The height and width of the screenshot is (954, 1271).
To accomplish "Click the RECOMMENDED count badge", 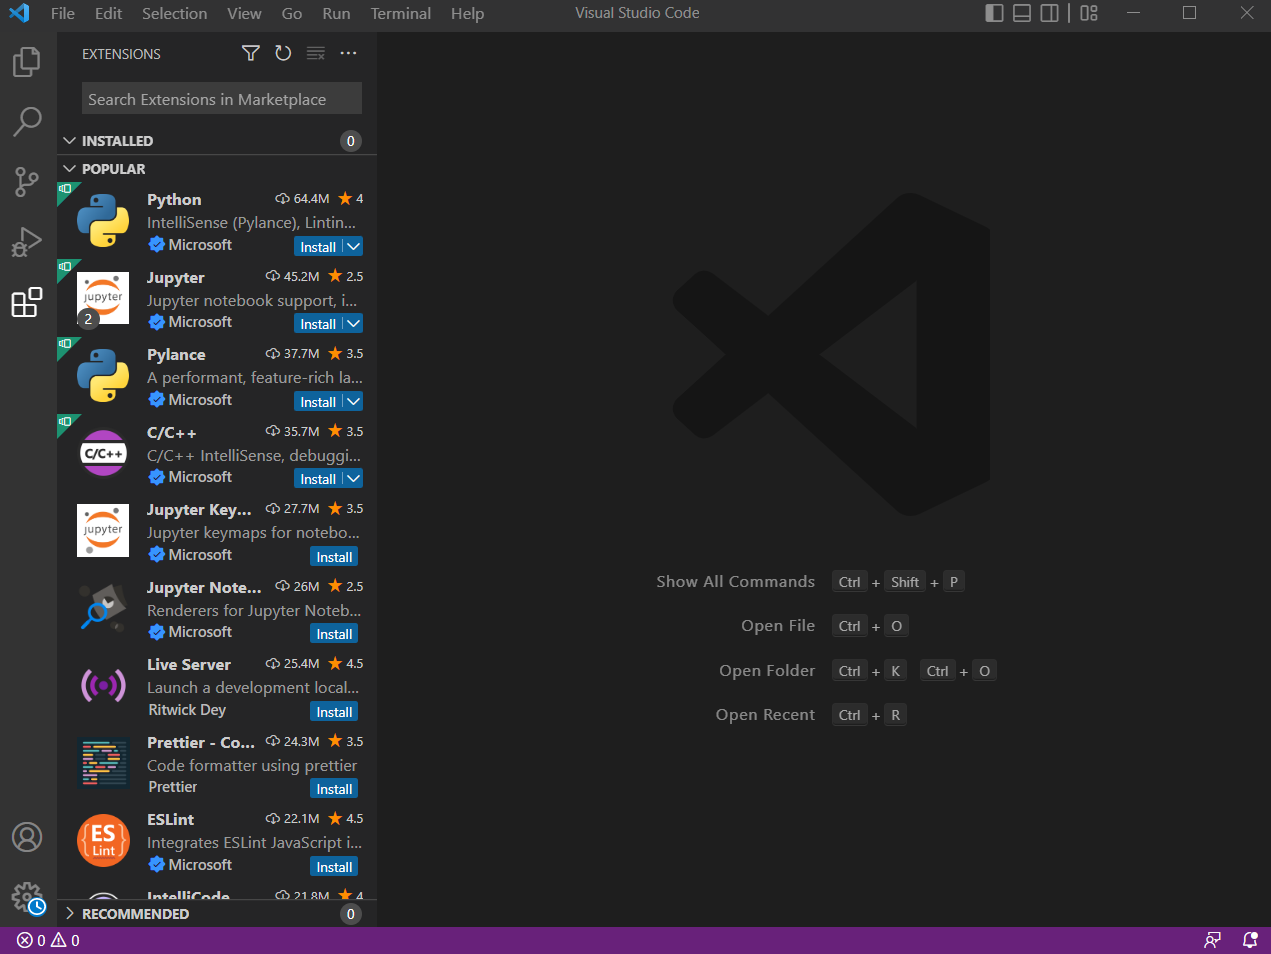I will pos(350,914).
